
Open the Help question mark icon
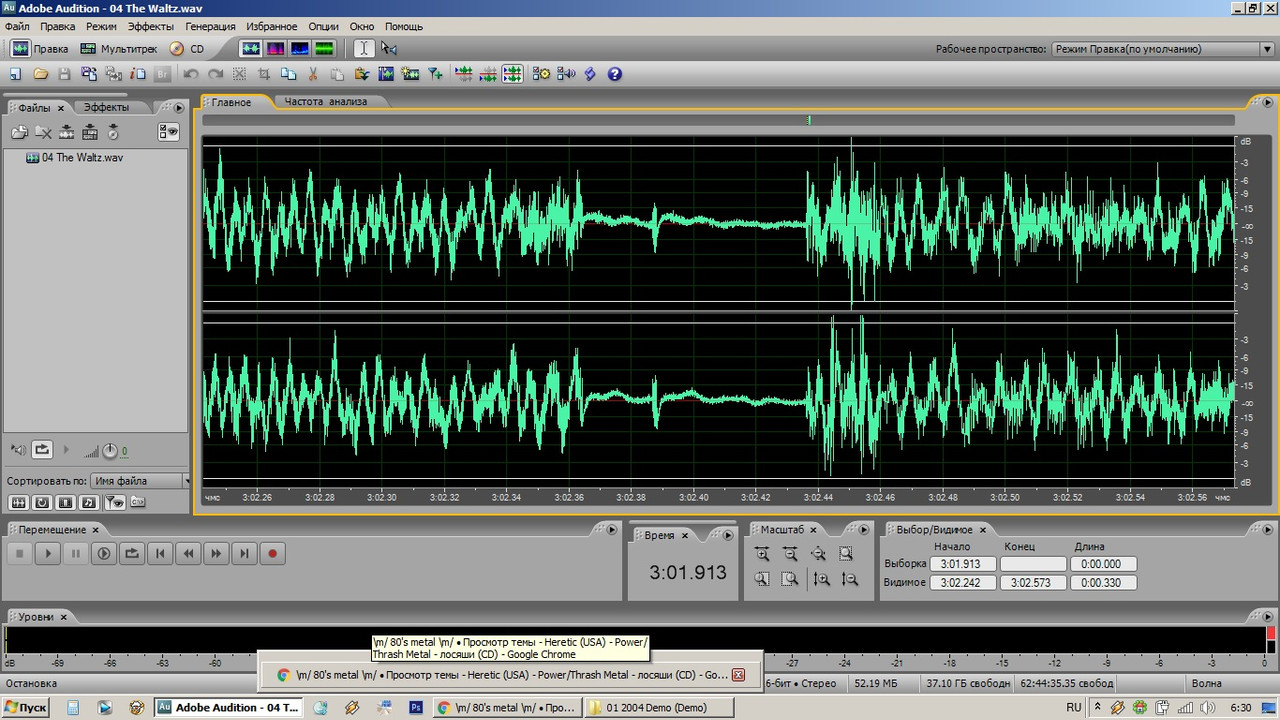tap(615, 74)
